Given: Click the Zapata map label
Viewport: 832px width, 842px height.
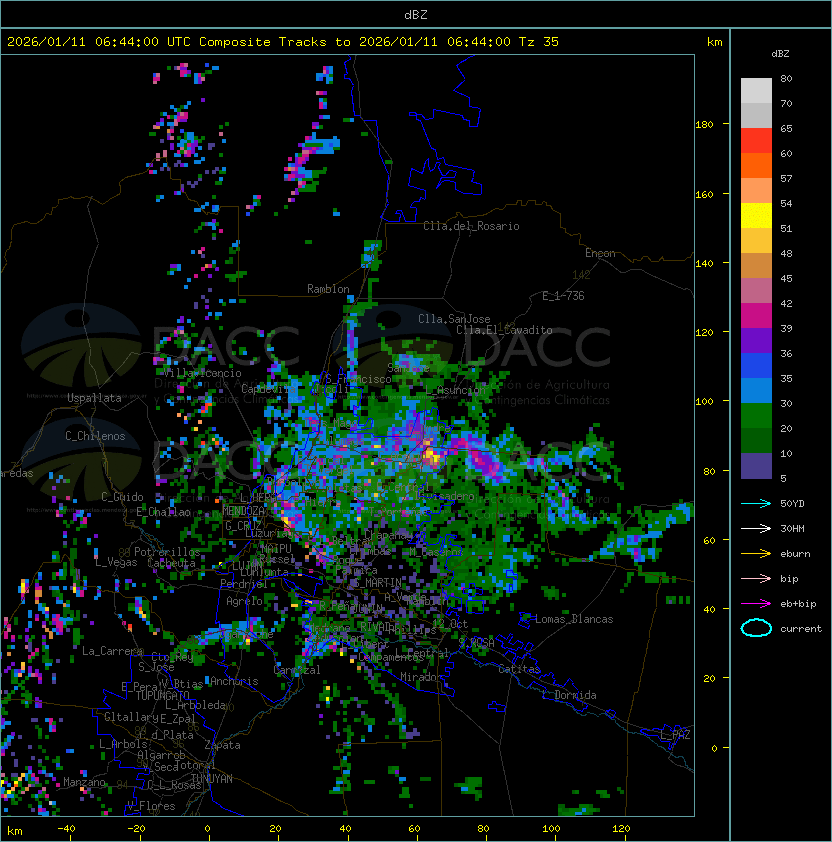Looking at the screenshot, I should tap(222, 745).
